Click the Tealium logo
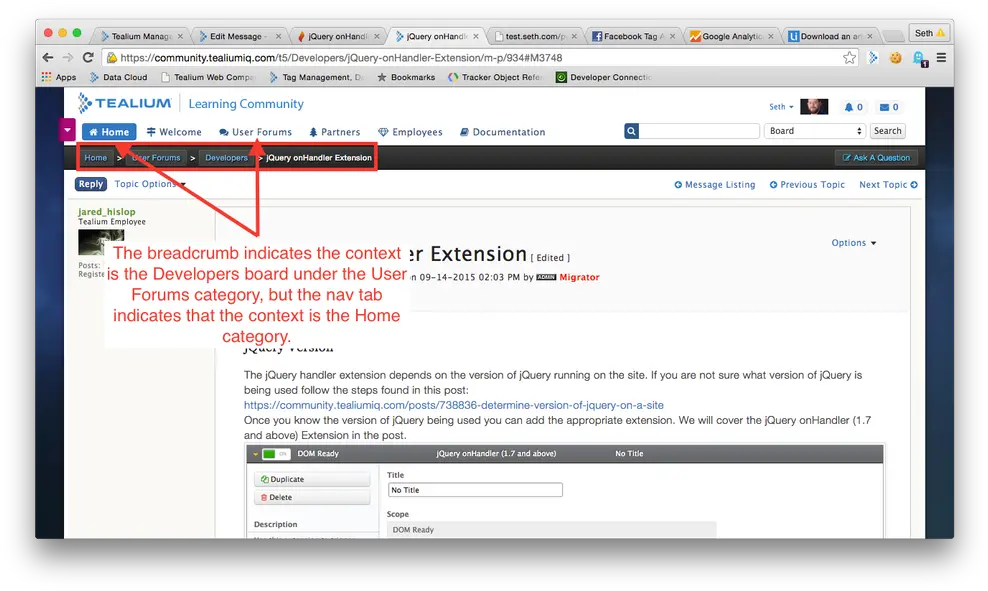Viewport: 988px width, 591px height. (x=124, y=103)
